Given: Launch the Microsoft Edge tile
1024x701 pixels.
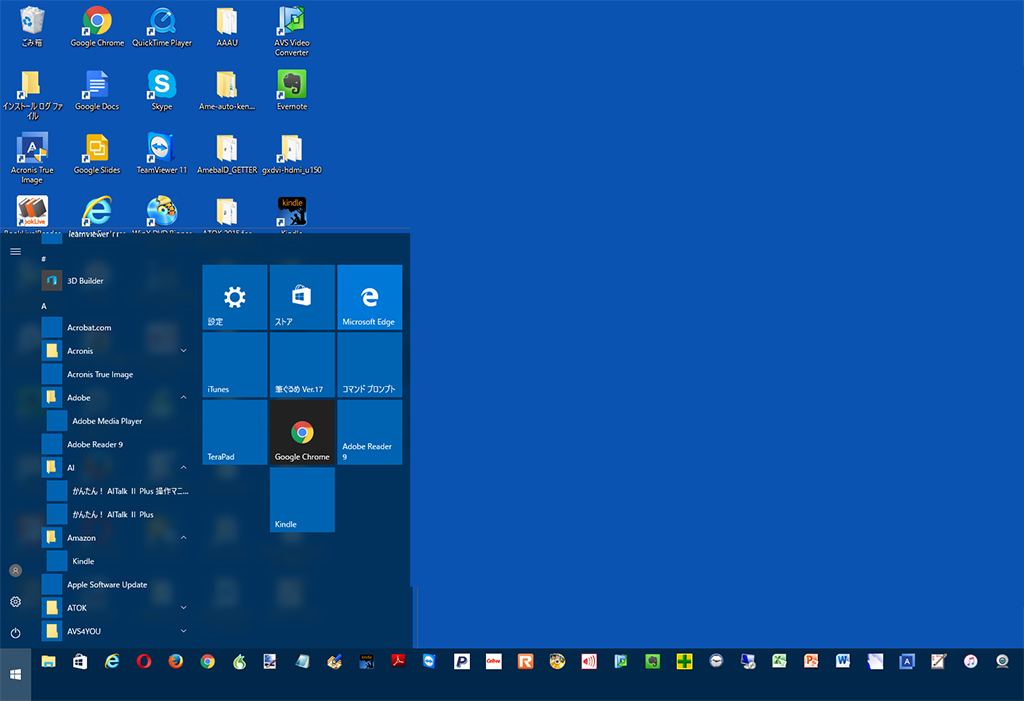Looking at the screenshot, I should click(370, 297).
